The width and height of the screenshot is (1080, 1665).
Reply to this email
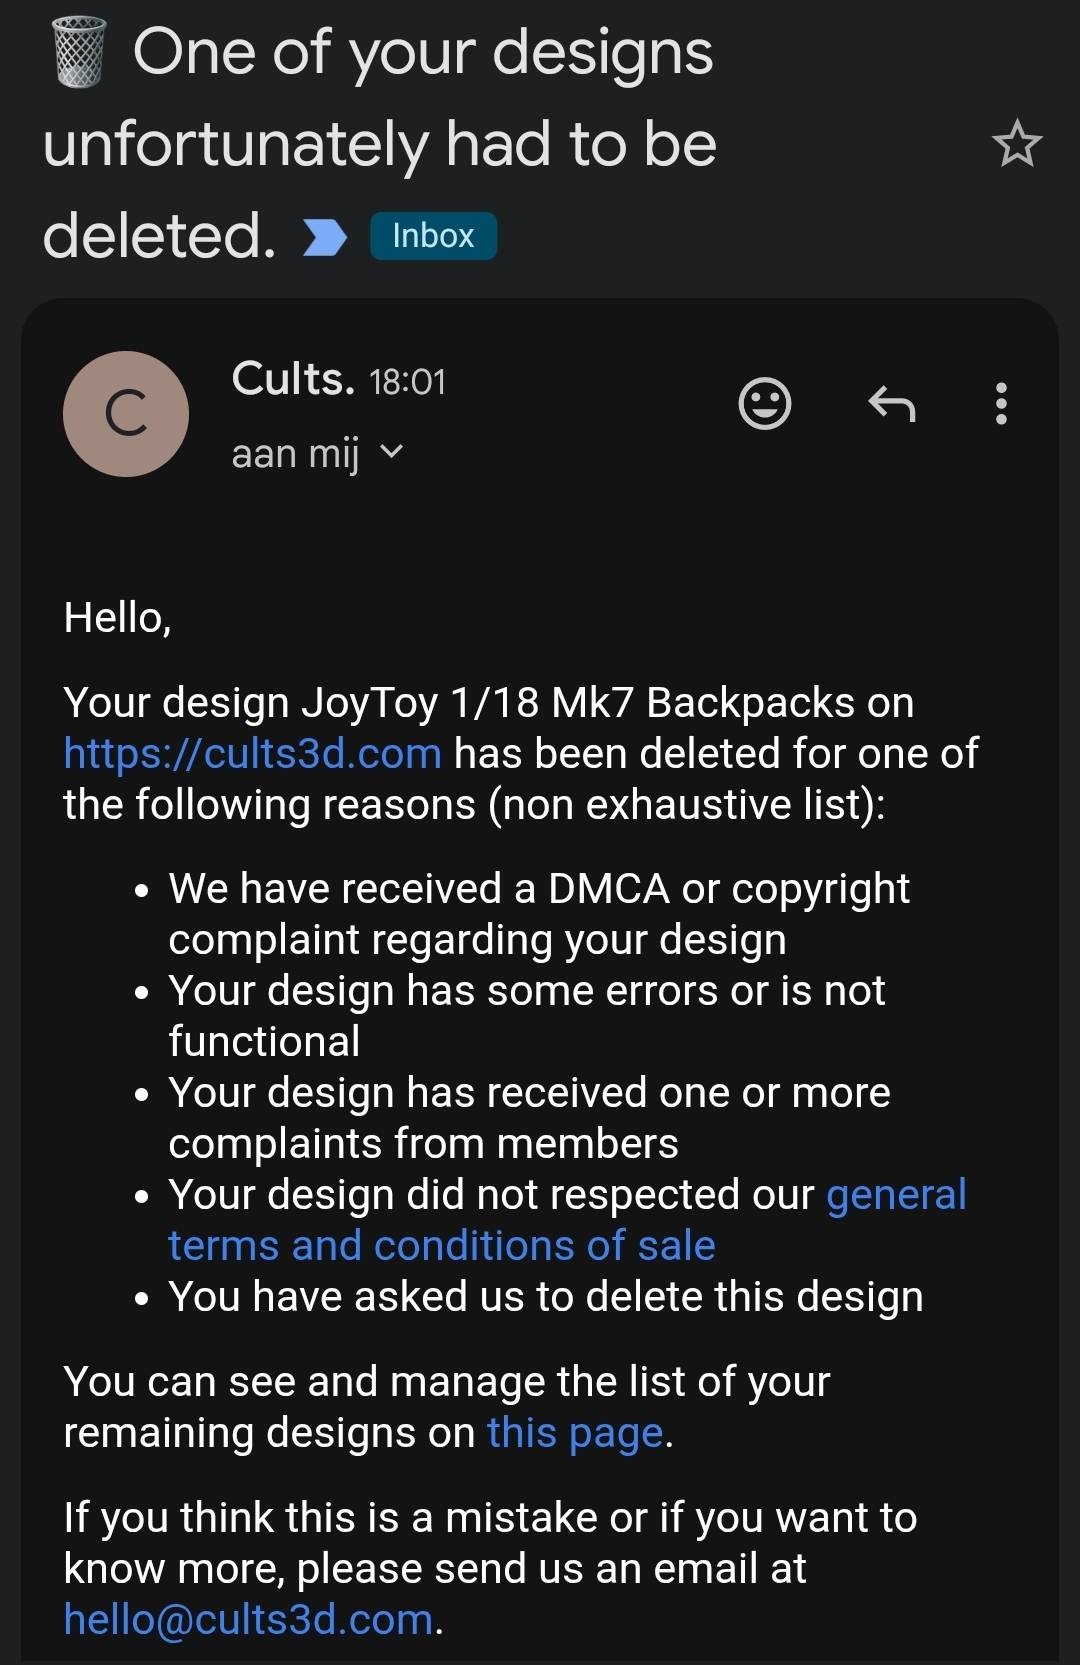(891, 404)
